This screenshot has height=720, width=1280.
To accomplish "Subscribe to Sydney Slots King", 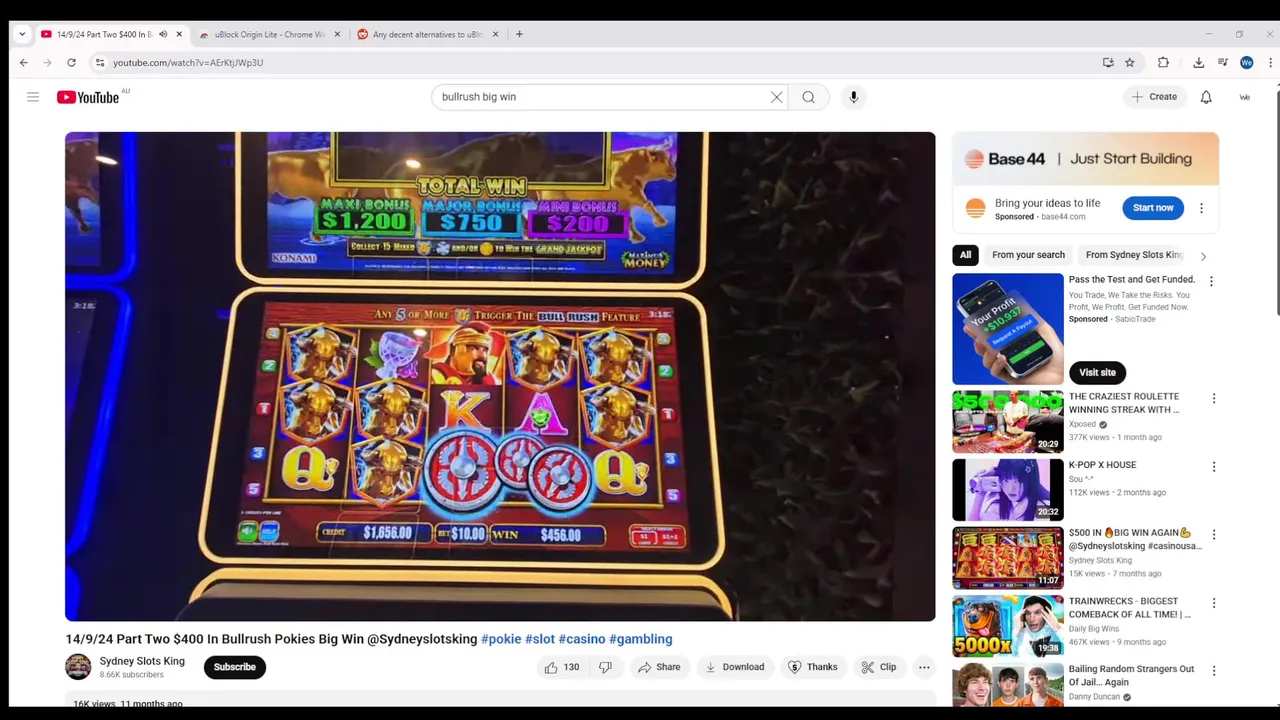I will (235, 667).
